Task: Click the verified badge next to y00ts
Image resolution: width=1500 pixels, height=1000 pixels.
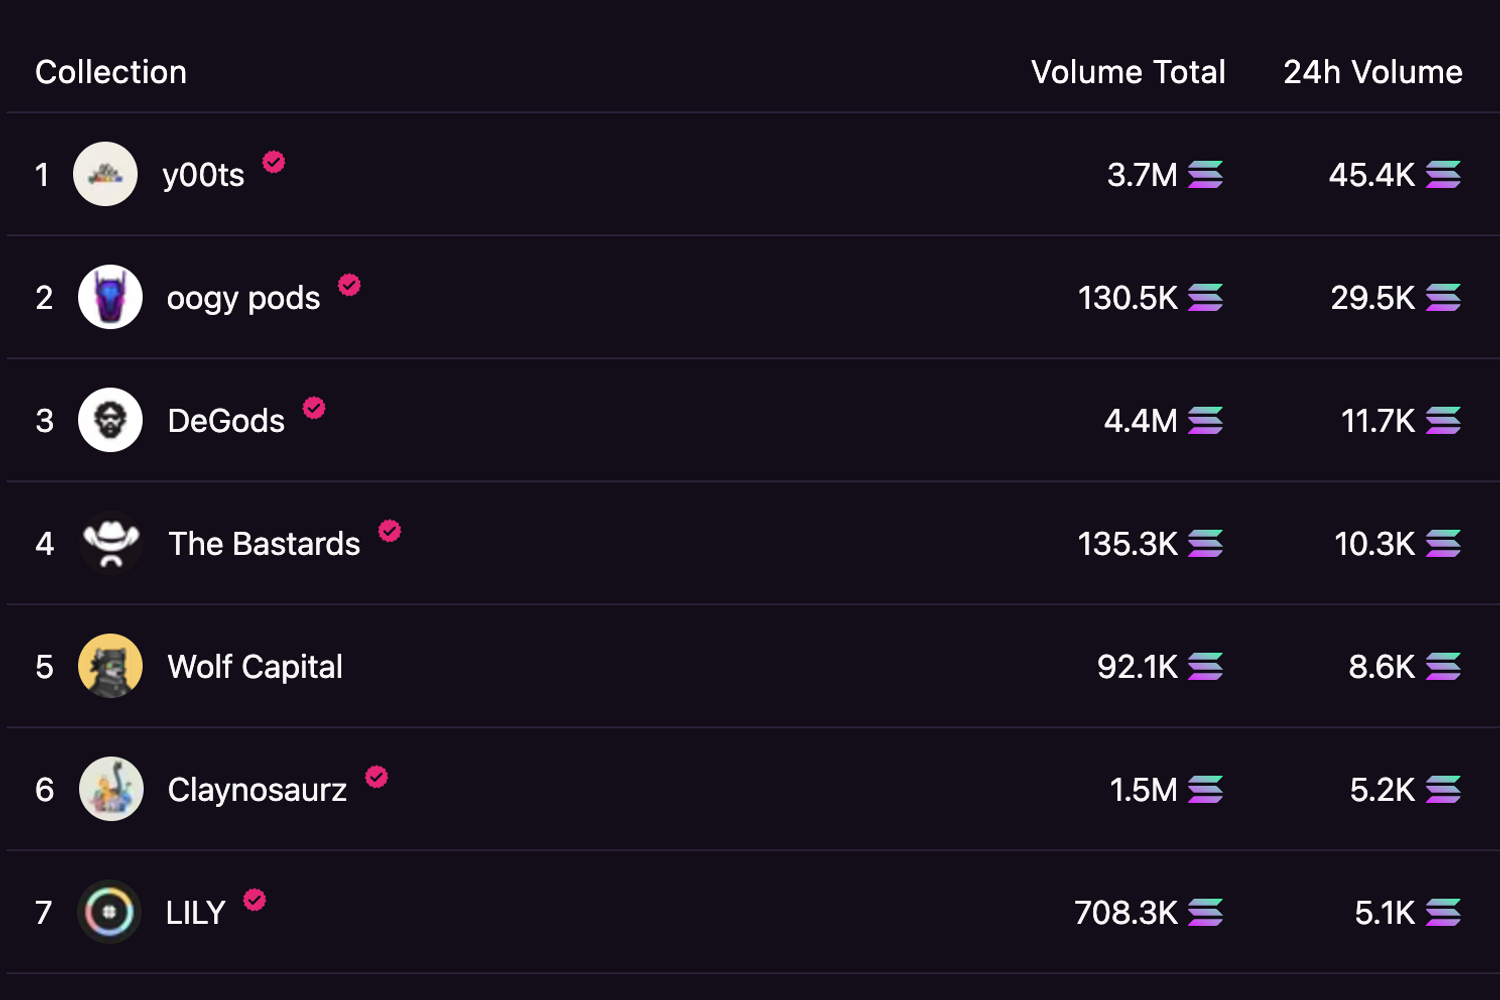Action: pyautogui.click(x=274, y=162)
